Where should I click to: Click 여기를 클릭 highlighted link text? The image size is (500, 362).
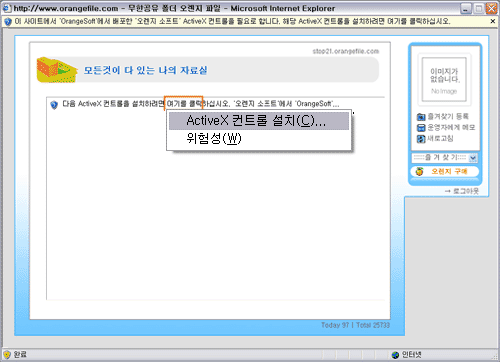tap(183, 104)
